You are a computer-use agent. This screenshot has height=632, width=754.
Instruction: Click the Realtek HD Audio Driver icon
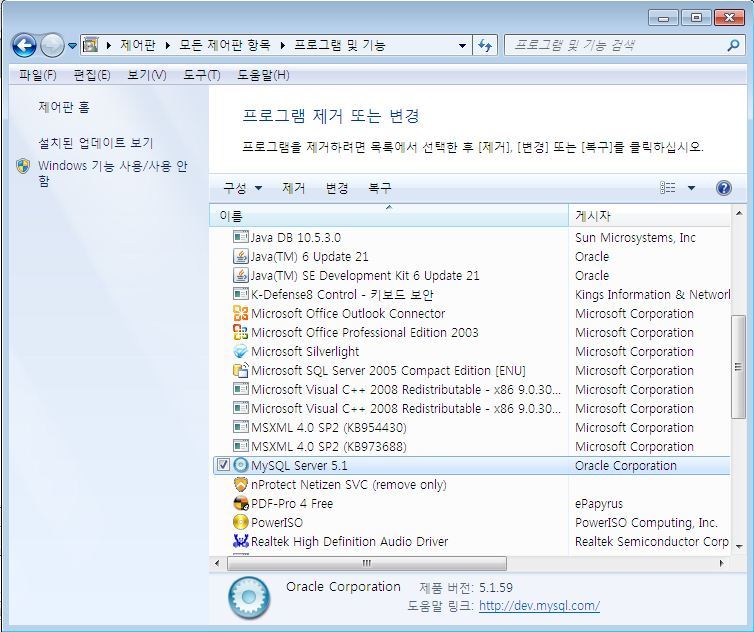click(240, 541)
